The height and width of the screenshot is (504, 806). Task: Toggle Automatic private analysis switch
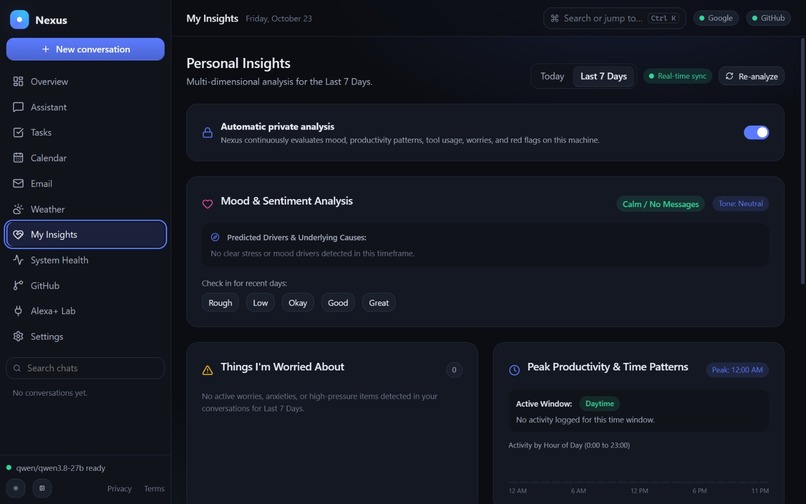coord(756,133)
